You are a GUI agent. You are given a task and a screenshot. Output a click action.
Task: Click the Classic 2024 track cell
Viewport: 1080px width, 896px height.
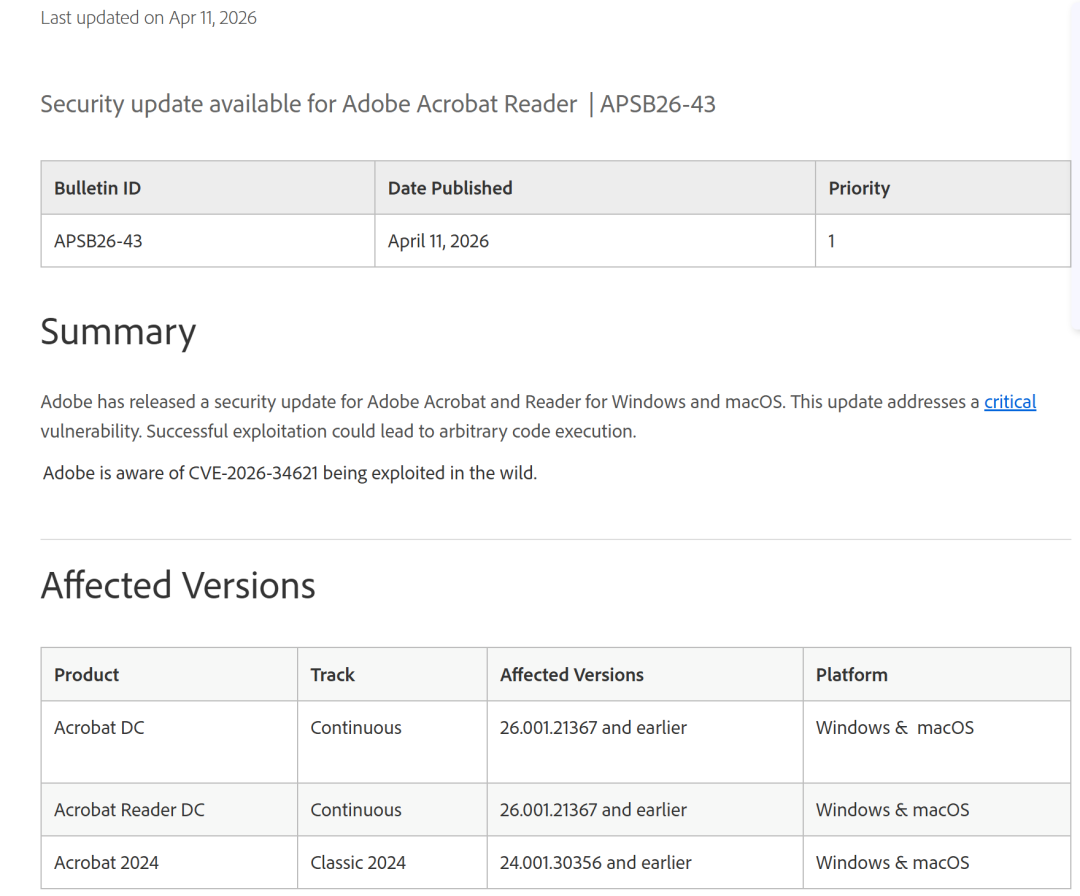click(358, 863)
